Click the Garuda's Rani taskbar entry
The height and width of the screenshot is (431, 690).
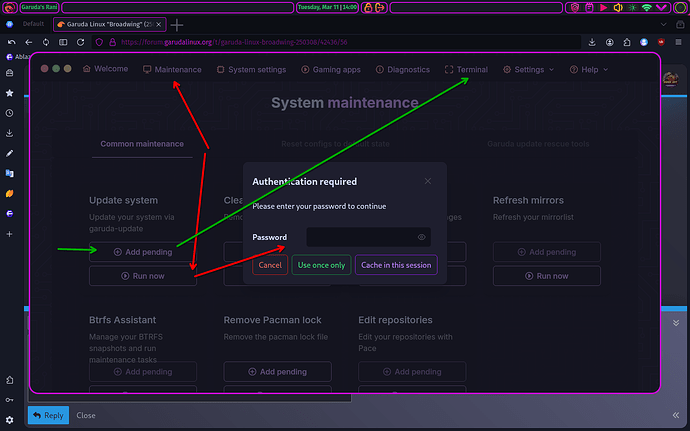tap(39, 7)
